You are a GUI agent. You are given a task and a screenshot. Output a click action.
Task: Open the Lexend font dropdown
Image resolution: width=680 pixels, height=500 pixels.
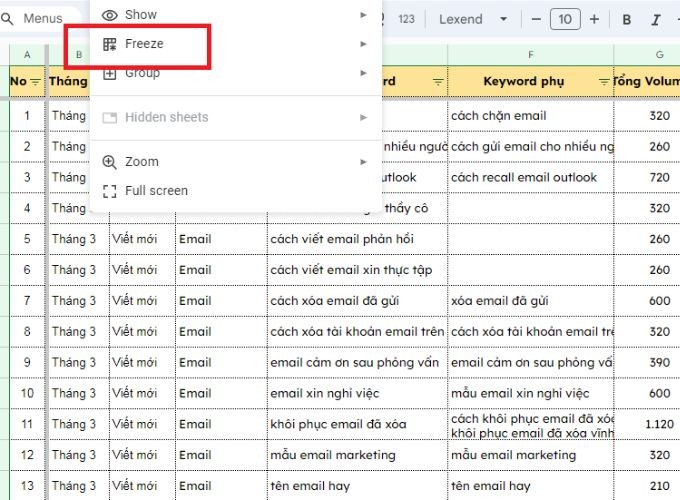click(473, 19)
